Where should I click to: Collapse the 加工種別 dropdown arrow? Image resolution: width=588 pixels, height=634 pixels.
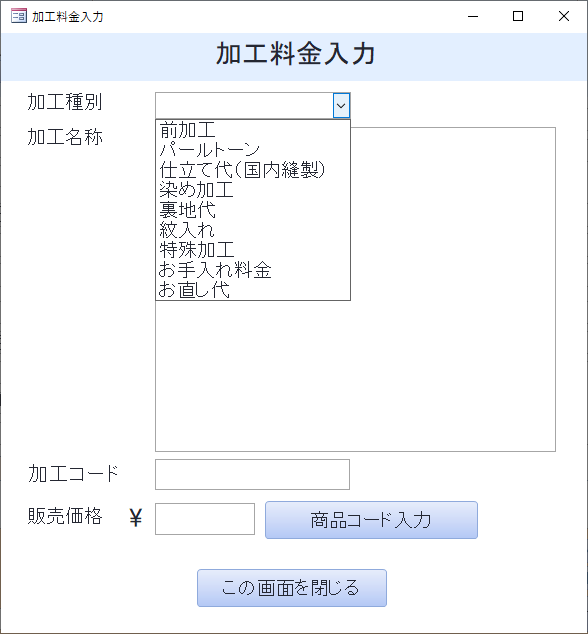tap(341, 106)
